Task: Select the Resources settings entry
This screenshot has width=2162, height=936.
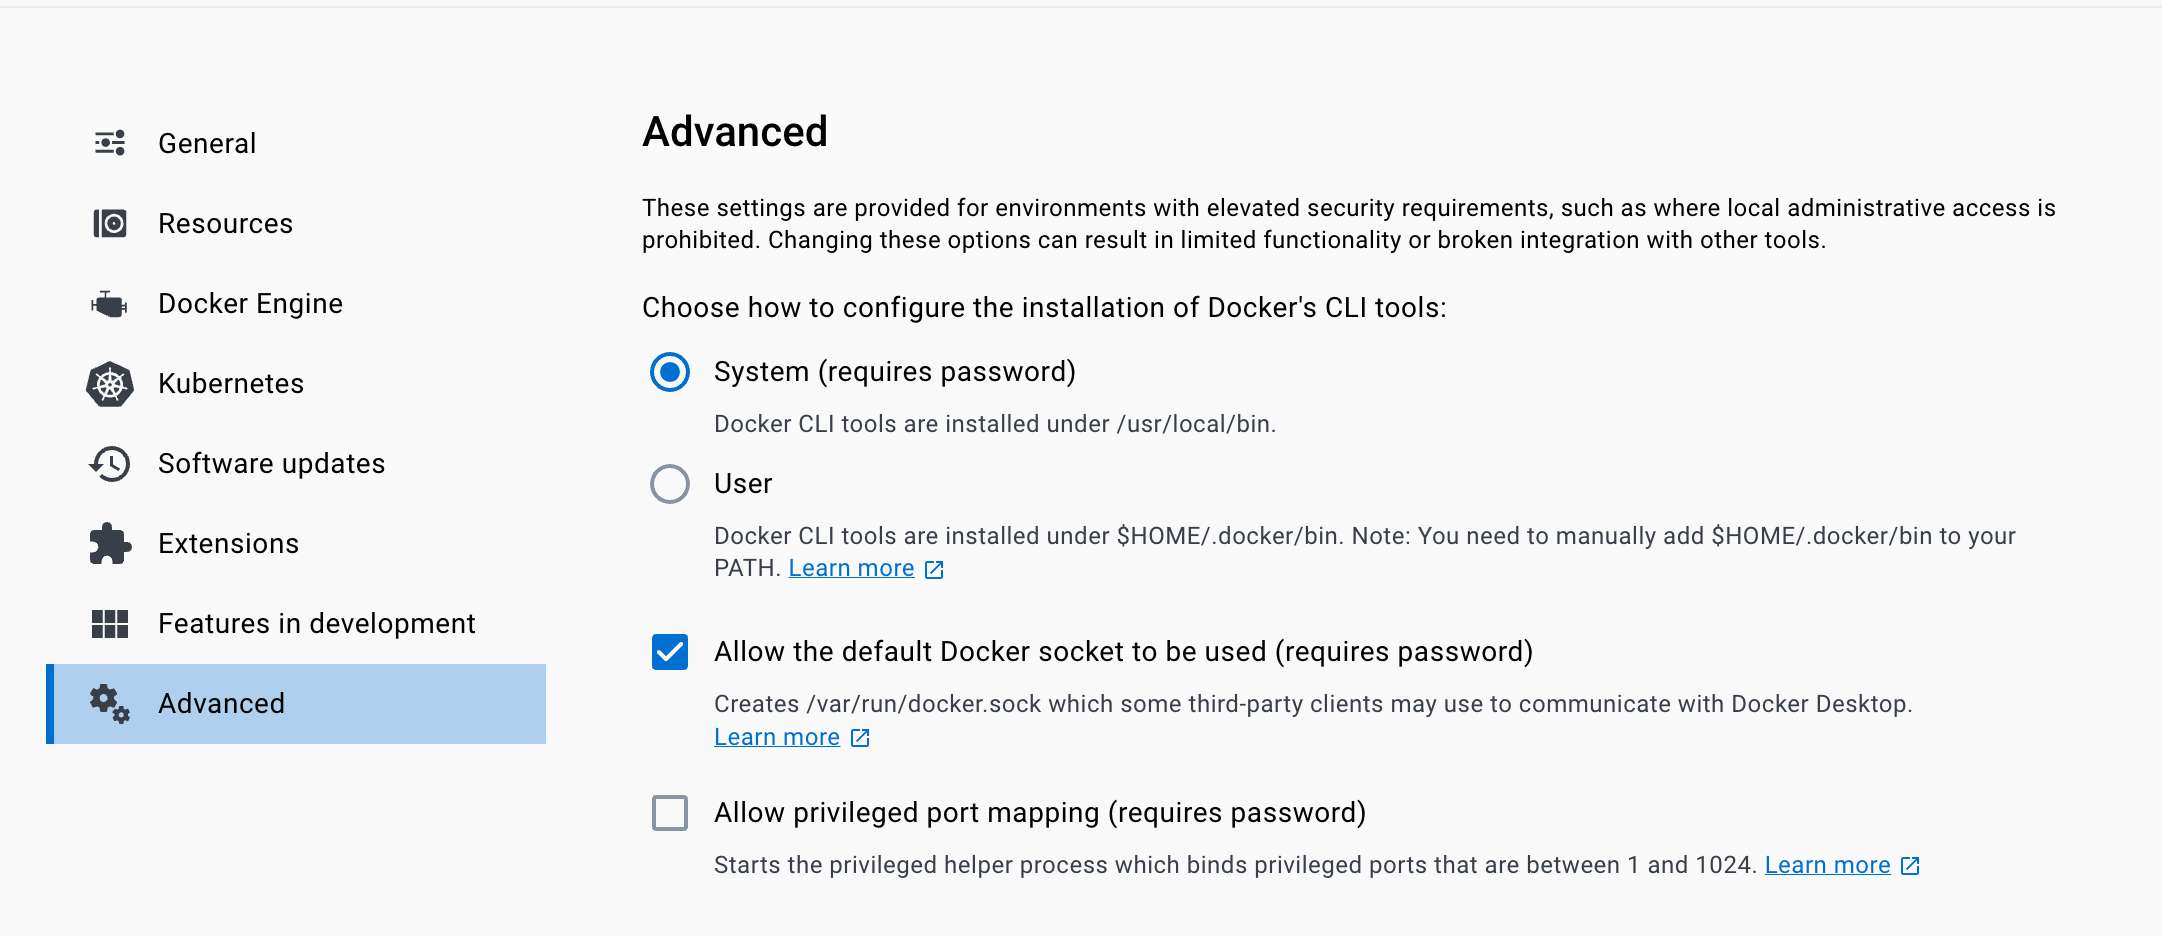Action: (x=225, y=223)
